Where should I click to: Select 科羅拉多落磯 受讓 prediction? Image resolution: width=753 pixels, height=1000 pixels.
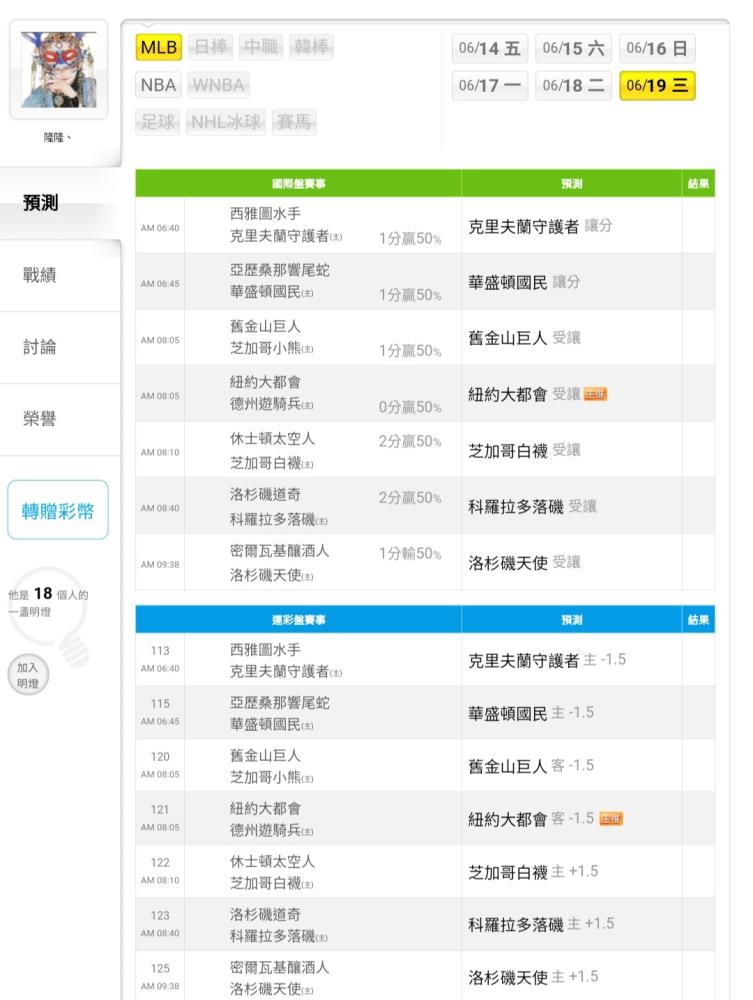(532, 507)
